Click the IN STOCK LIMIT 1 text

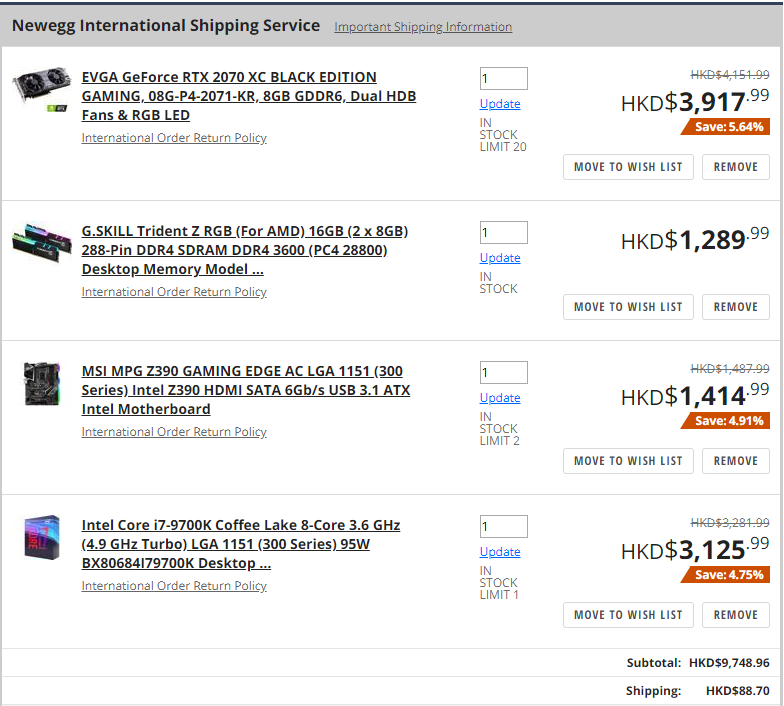[x=499, y=583]
